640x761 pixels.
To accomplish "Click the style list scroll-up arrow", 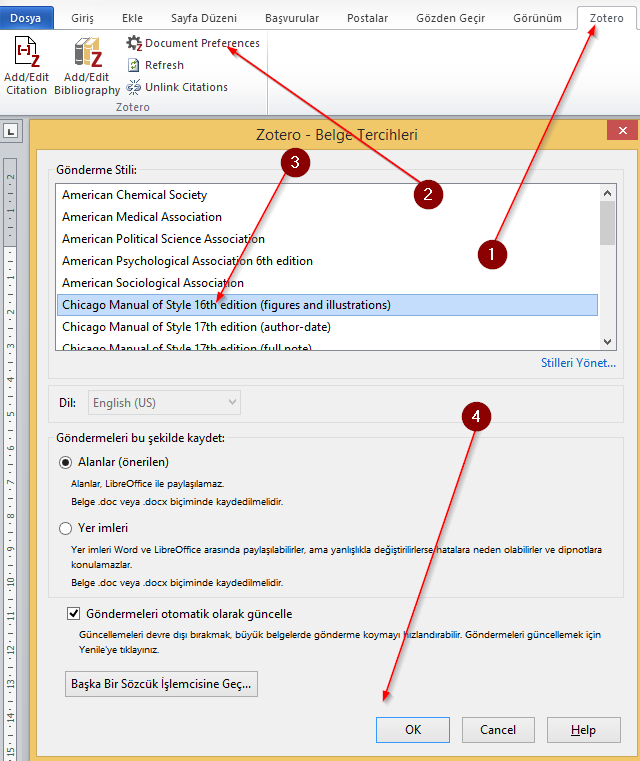I will [607, 193].
